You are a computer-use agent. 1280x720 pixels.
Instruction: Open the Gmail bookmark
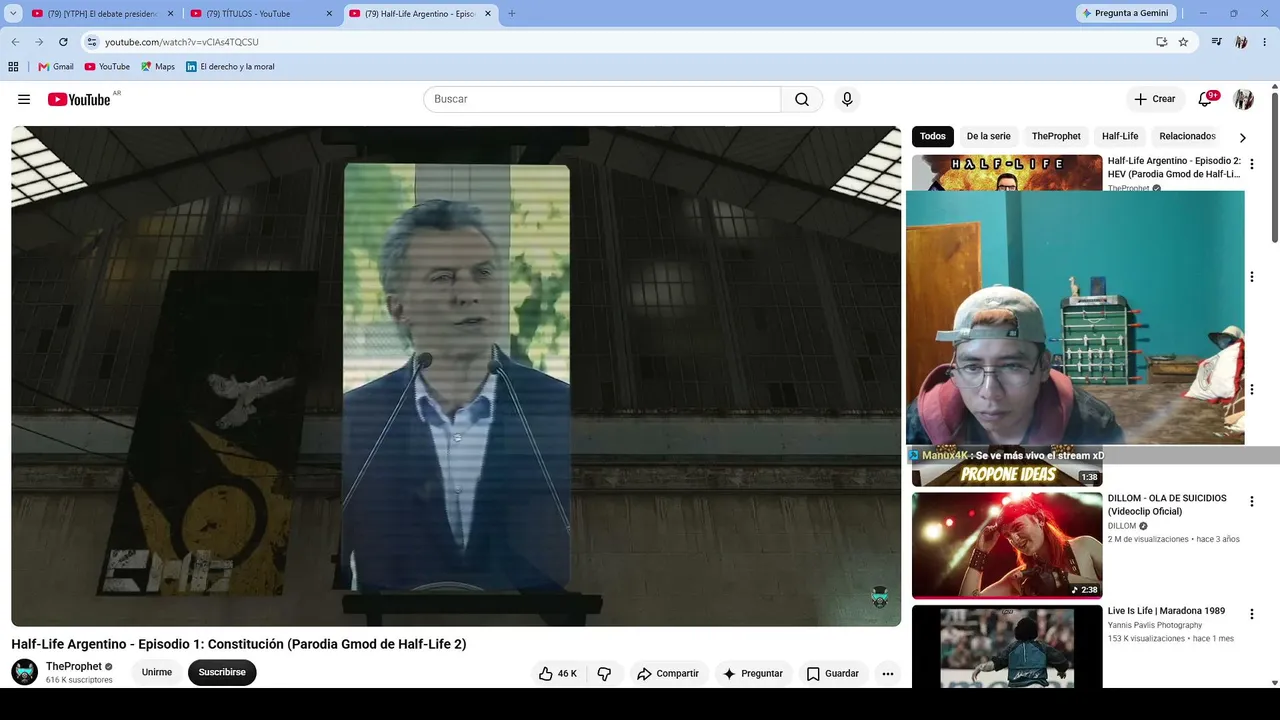click(56, 67)
